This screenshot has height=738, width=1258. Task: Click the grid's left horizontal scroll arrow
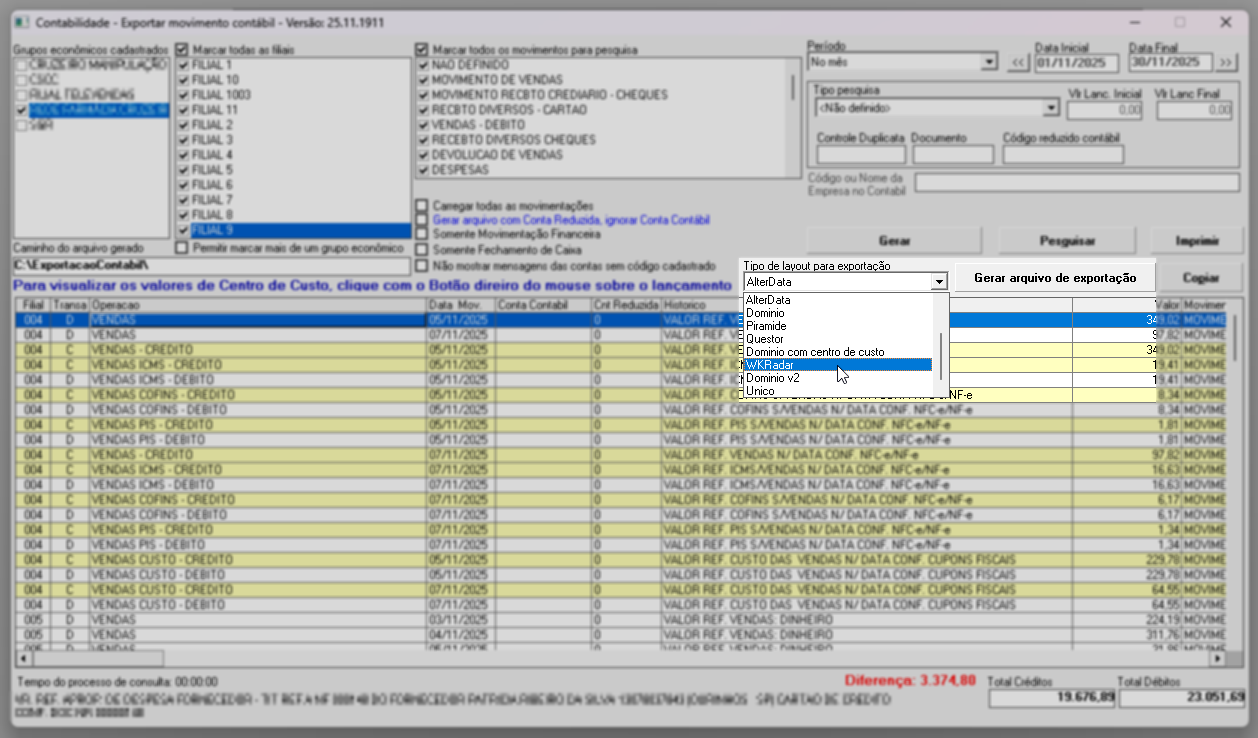coord(23,659)
